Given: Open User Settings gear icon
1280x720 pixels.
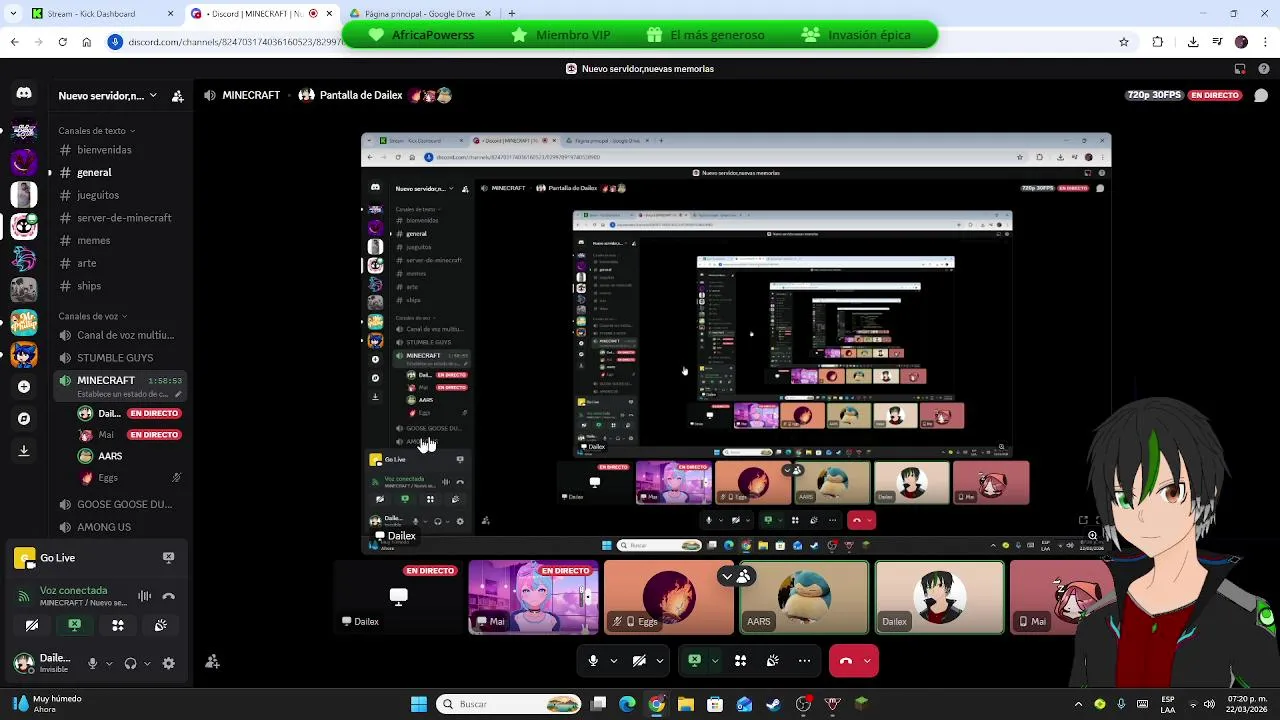Looking at the screenshot, I should pos(168,663).
